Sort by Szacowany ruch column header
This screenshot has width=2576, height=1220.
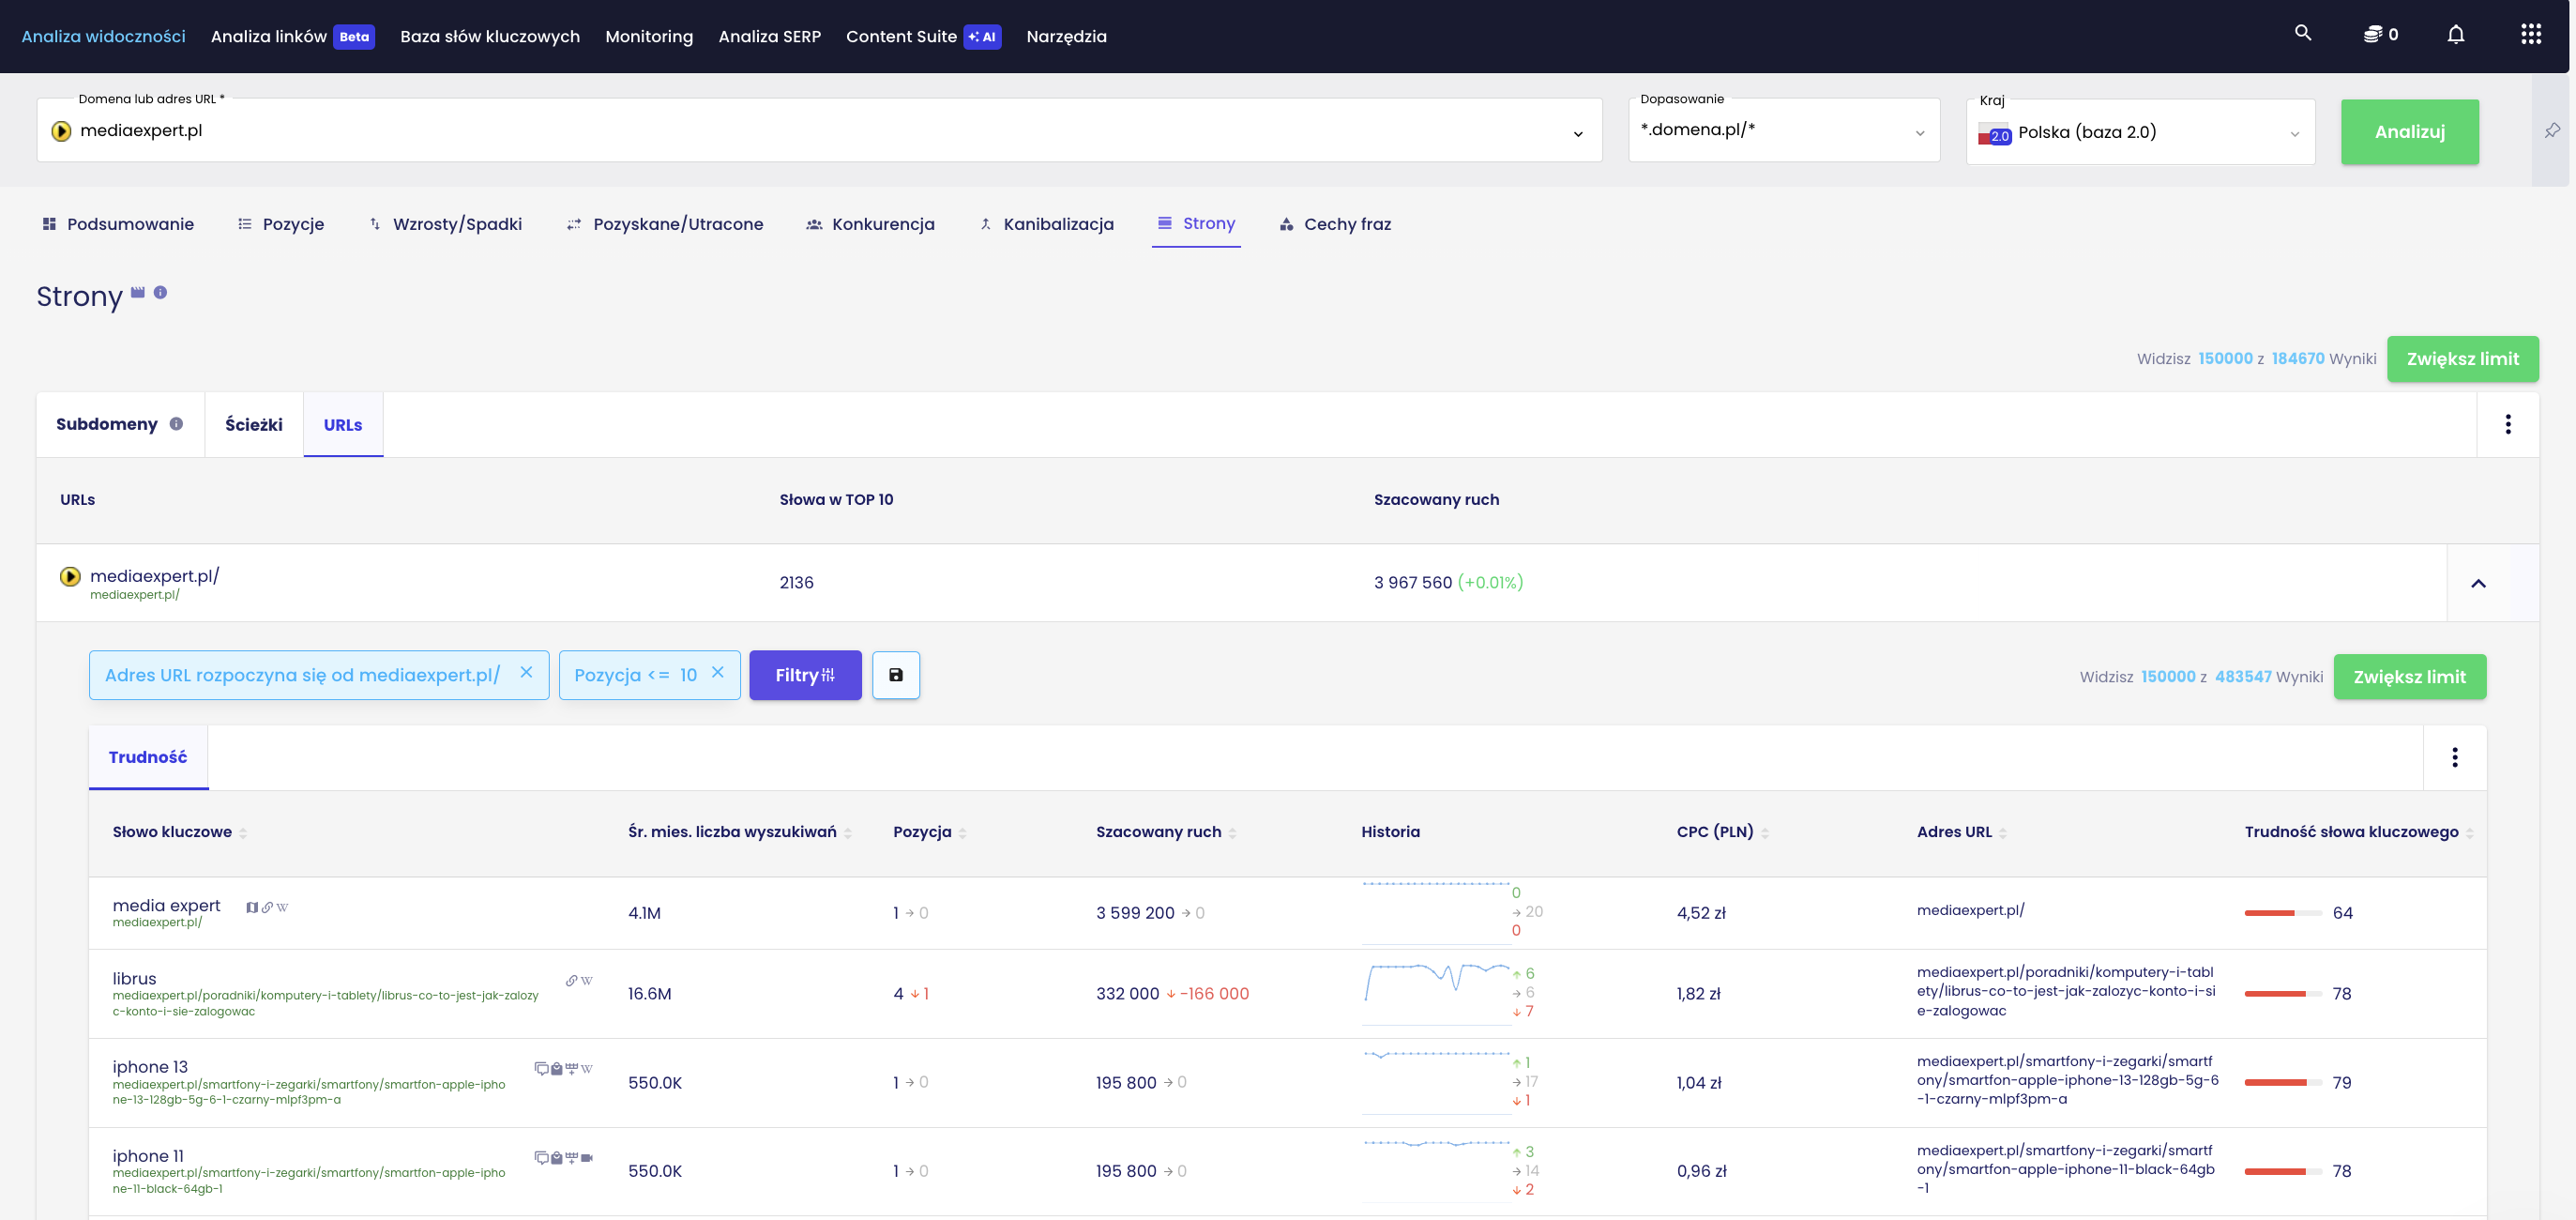coord(1158,832)
